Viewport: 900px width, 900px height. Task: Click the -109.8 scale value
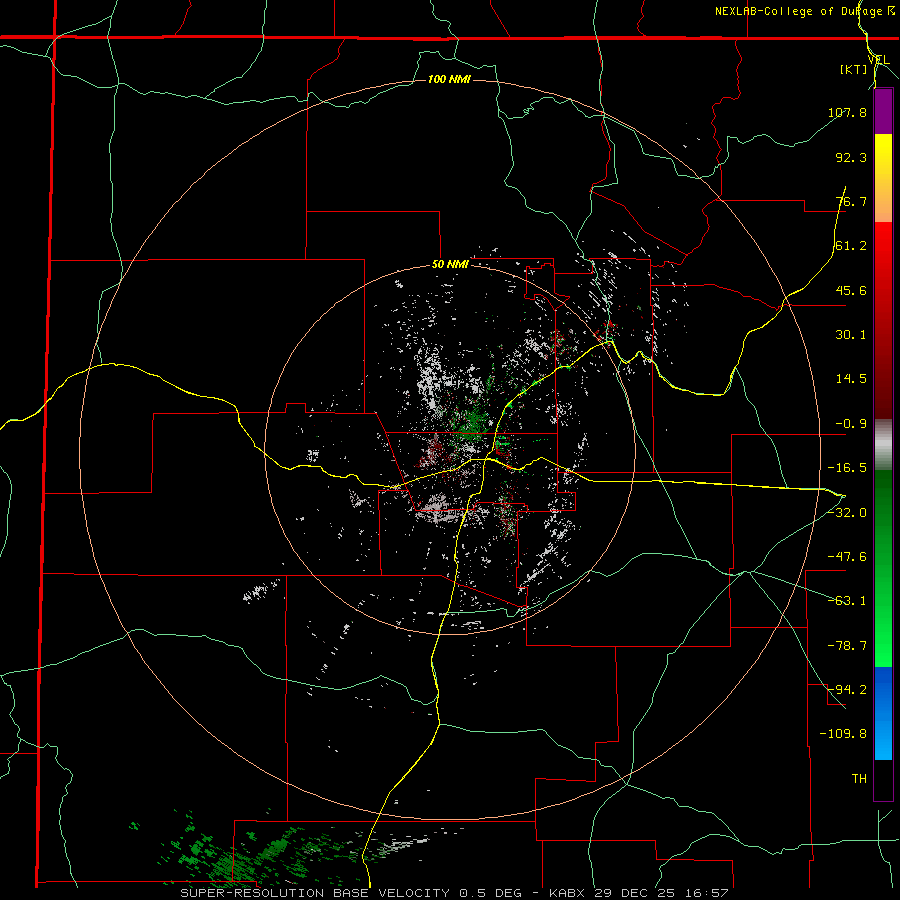[843, 734]
